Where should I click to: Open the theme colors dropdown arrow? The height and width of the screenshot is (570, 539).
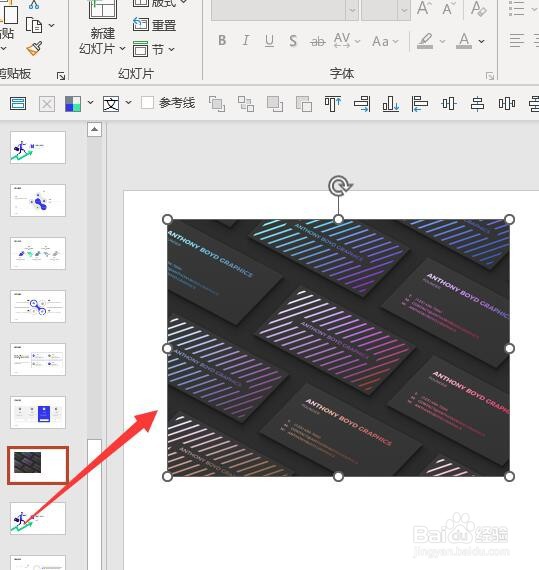[90, 103]
